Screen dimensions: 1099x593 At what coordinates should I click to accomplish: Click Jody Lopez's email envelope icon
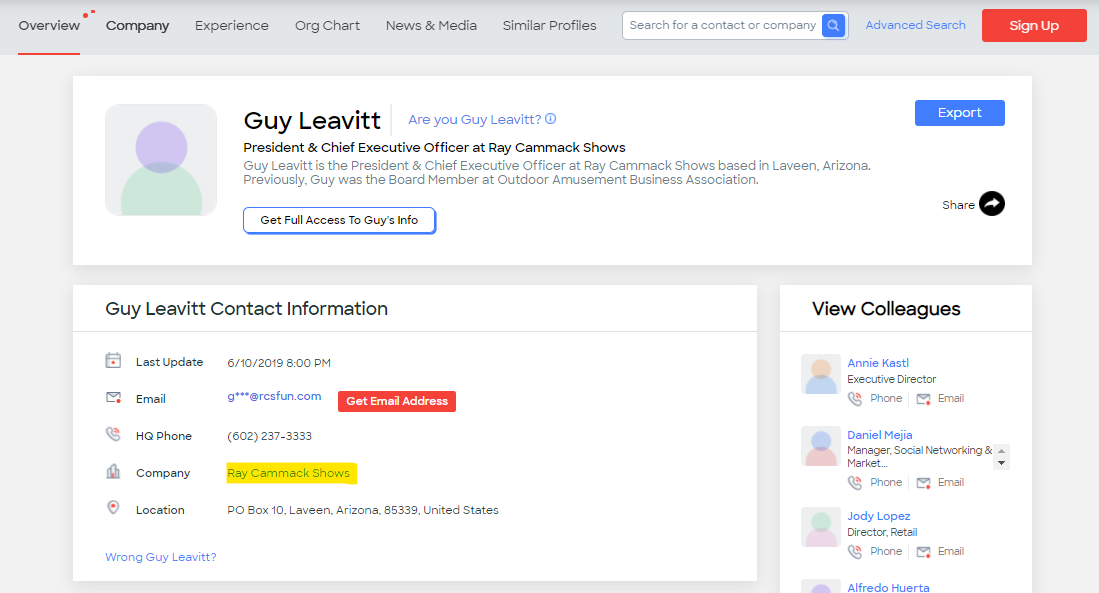pyautogui.click(x=924, y=552)
